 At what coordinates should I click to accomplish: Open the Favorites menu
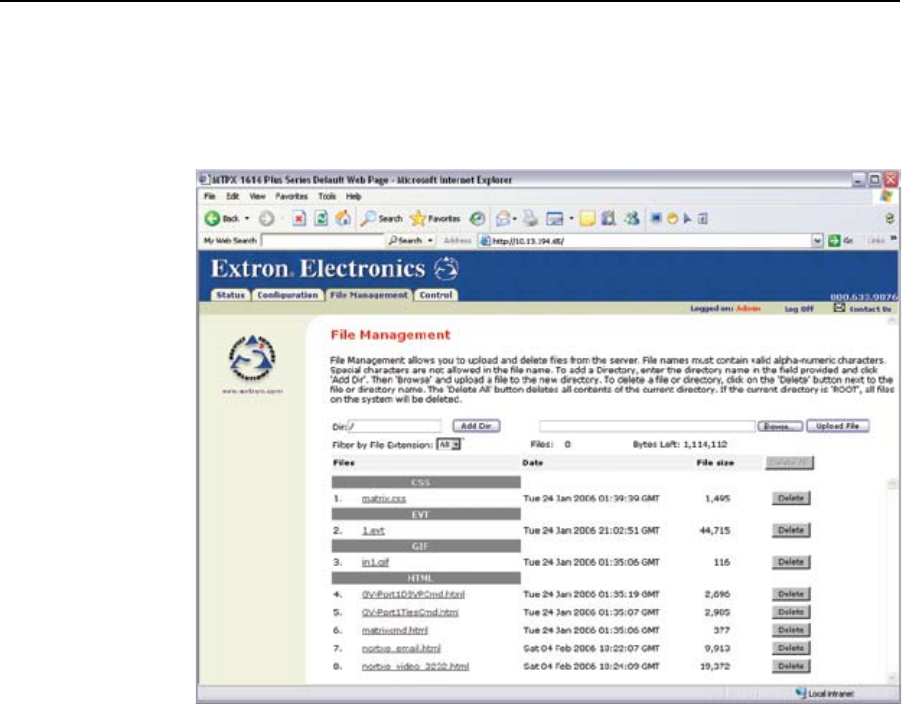tap(292, 196)
